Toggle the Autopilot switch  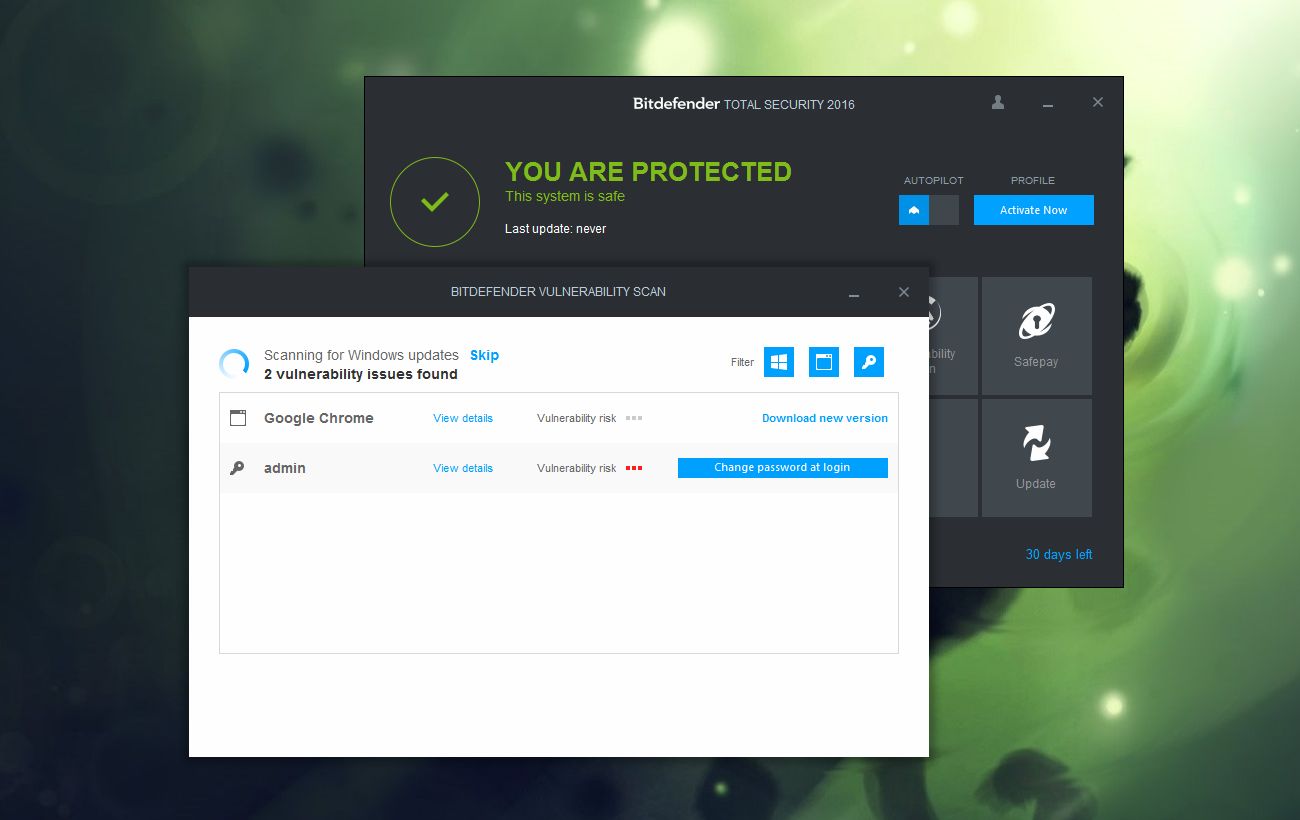click(x=929, y=210)
